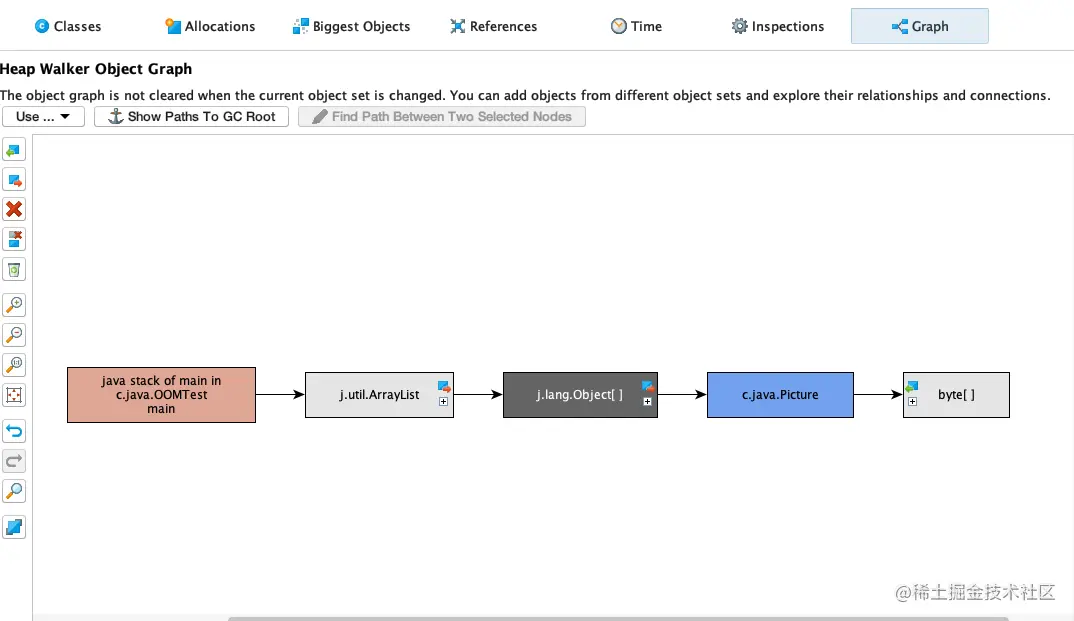Undo the last graph change
Image resolution: width=1074 pixels, height=621 pixels.
pos(14,432)
